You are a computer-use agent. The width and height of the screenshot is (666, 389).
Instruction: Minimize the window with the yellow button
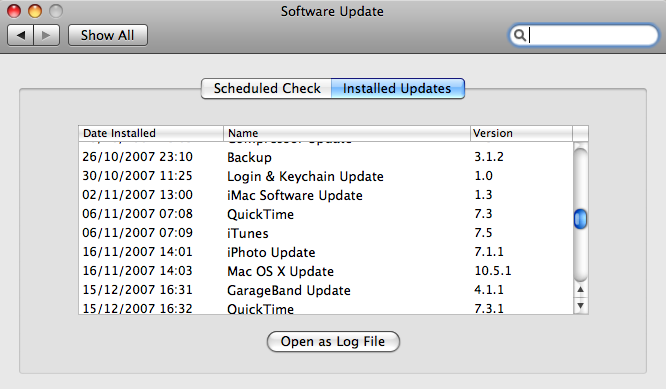tap(35, 11)
